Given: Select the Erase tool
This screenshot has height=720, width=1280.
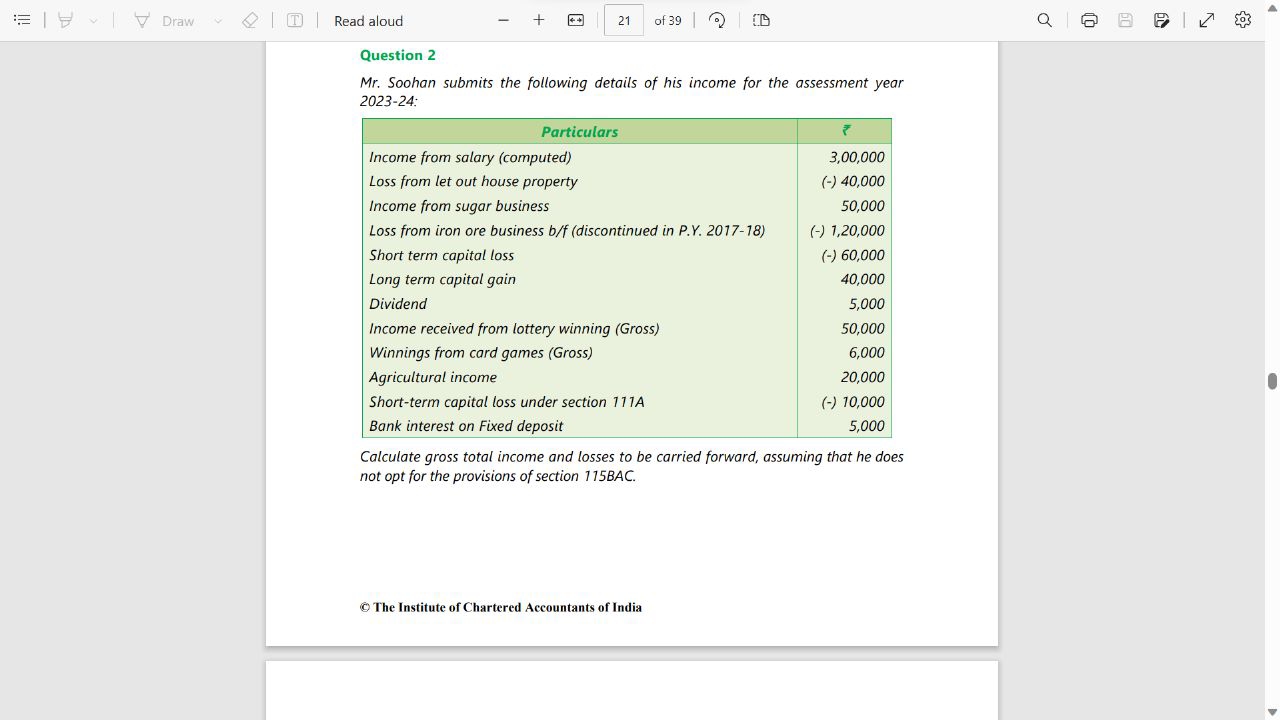Looking at the screenshot, I should click(x=250, y=20).
